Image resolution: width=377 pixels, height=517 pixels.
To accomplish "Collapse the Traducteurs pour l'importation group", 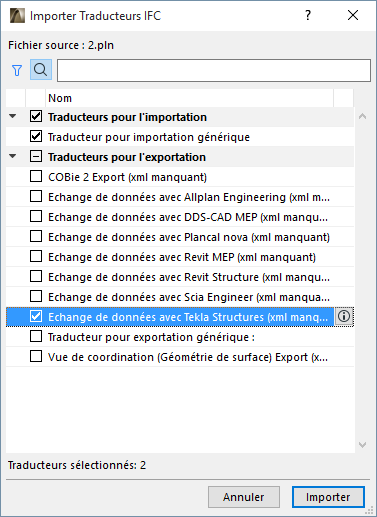I will coord(13,116).
